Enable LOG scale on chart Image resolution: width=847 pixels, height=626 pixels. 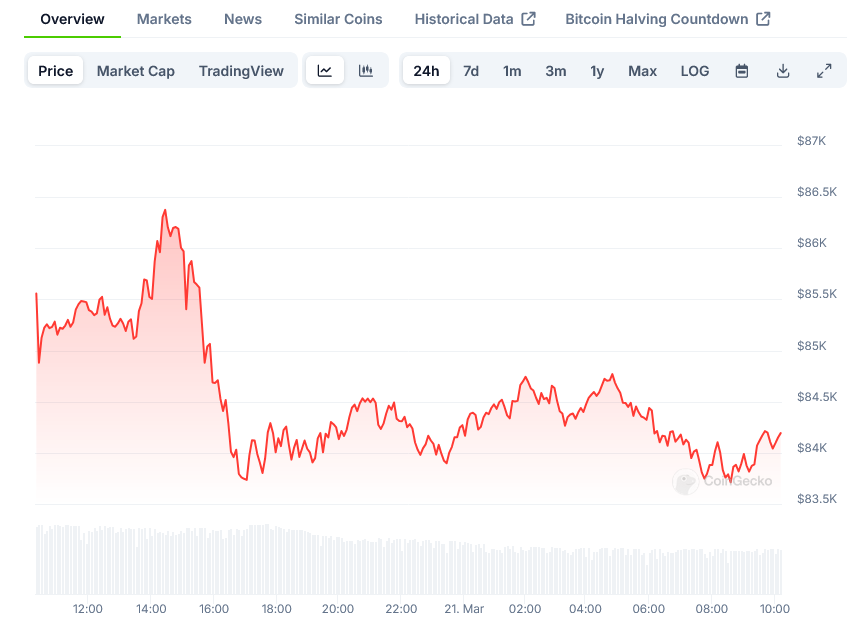pyautogui.click(x=695, y=71)
